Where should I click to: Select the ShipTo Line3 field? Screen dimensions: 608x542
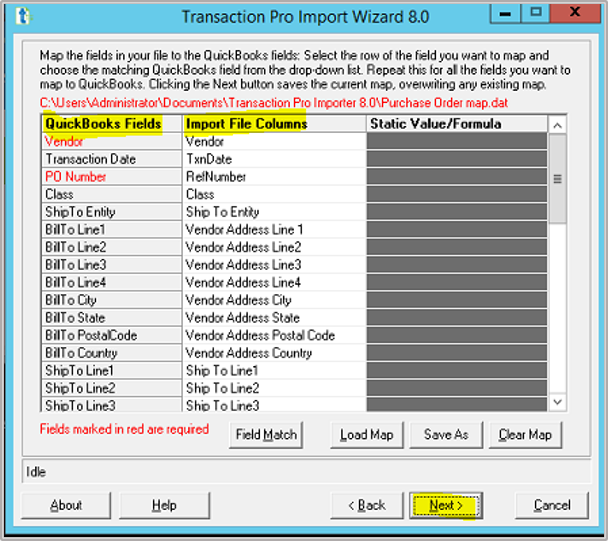[x=111, y=405]
